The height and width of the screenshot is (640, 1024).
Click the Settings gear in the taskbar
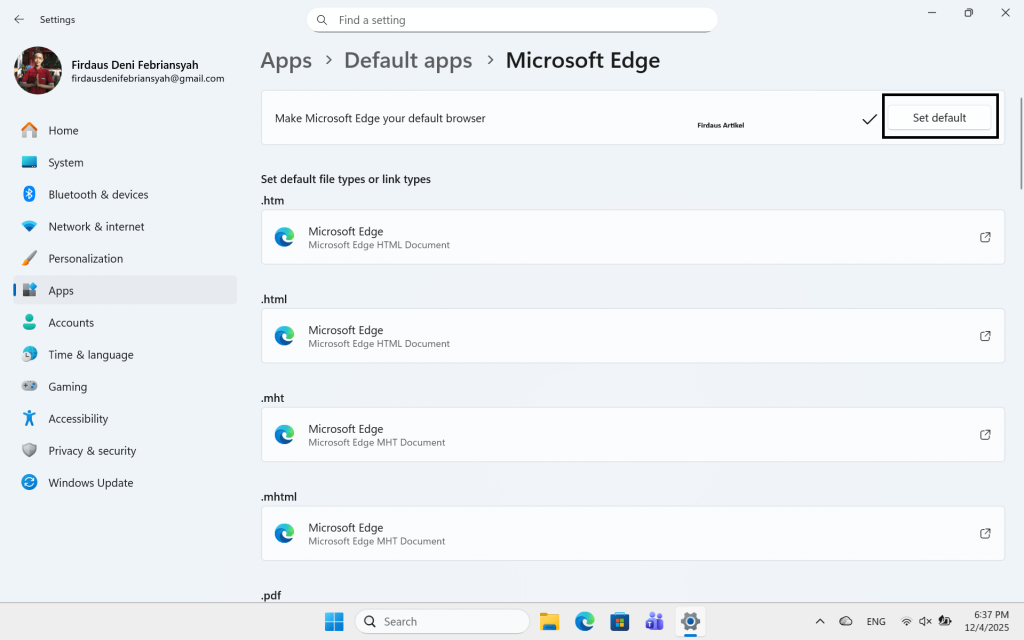(x=690, y=621)
